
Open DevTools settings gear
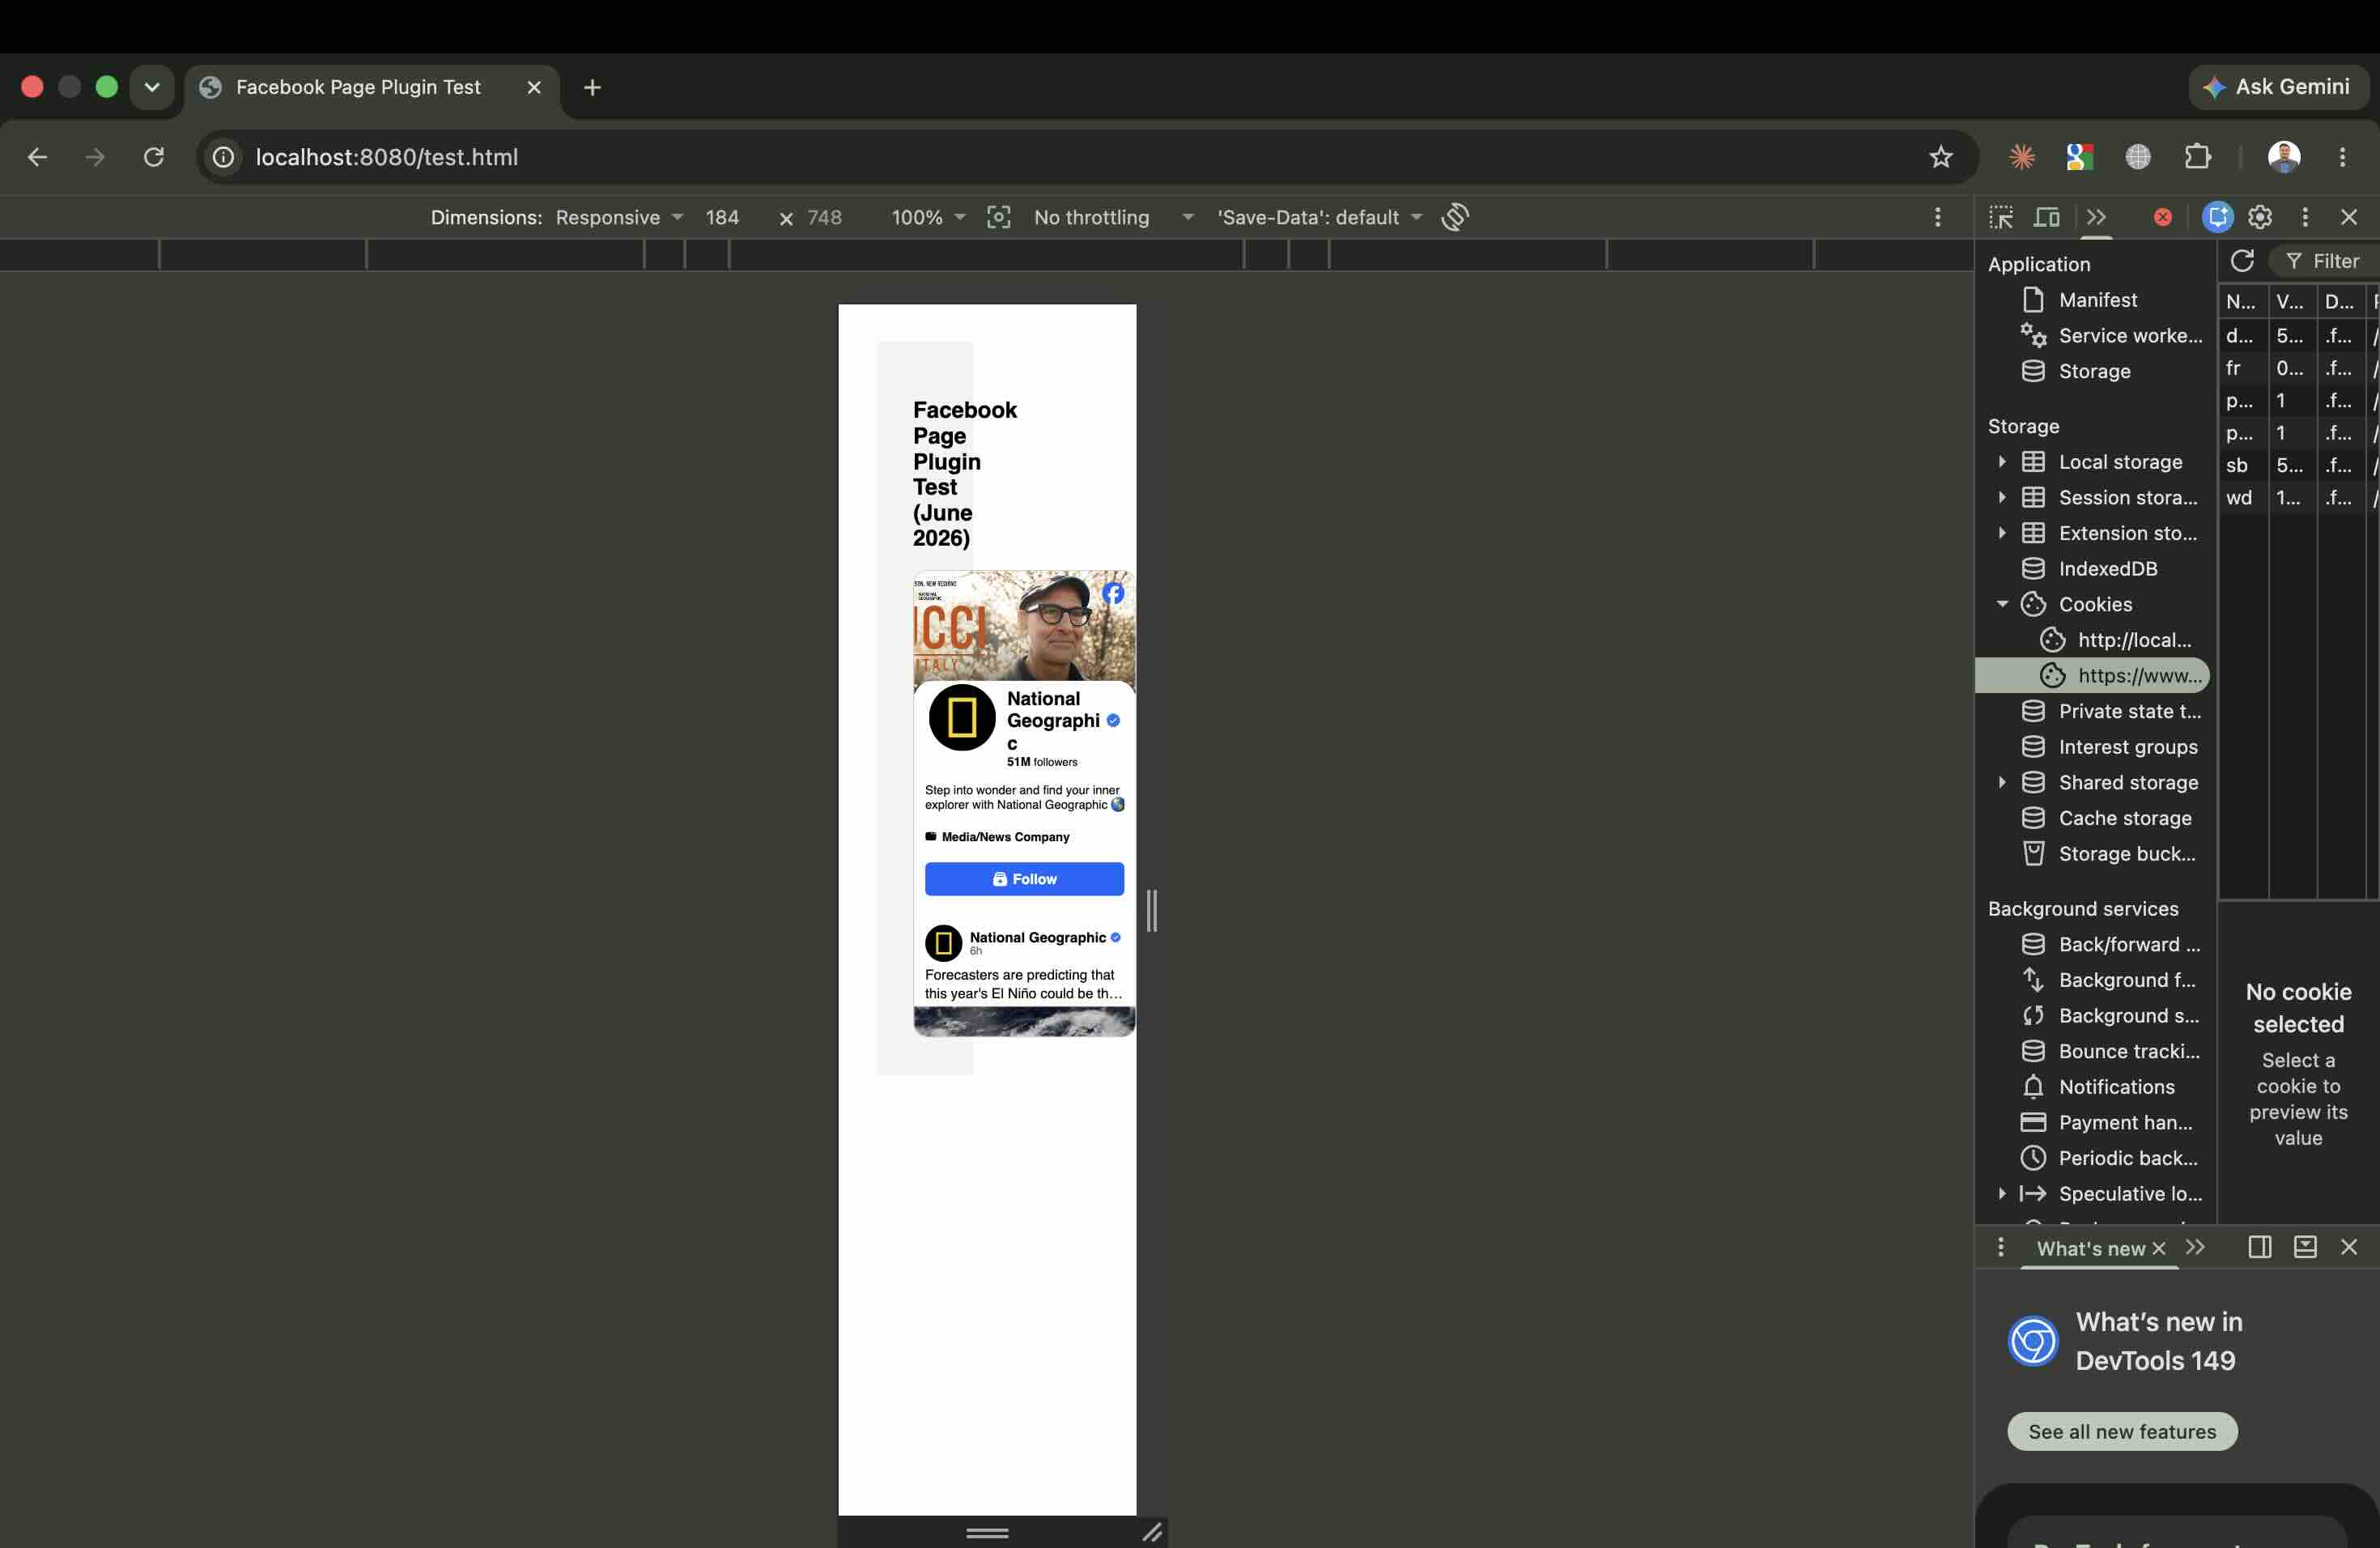[2260, 217]
